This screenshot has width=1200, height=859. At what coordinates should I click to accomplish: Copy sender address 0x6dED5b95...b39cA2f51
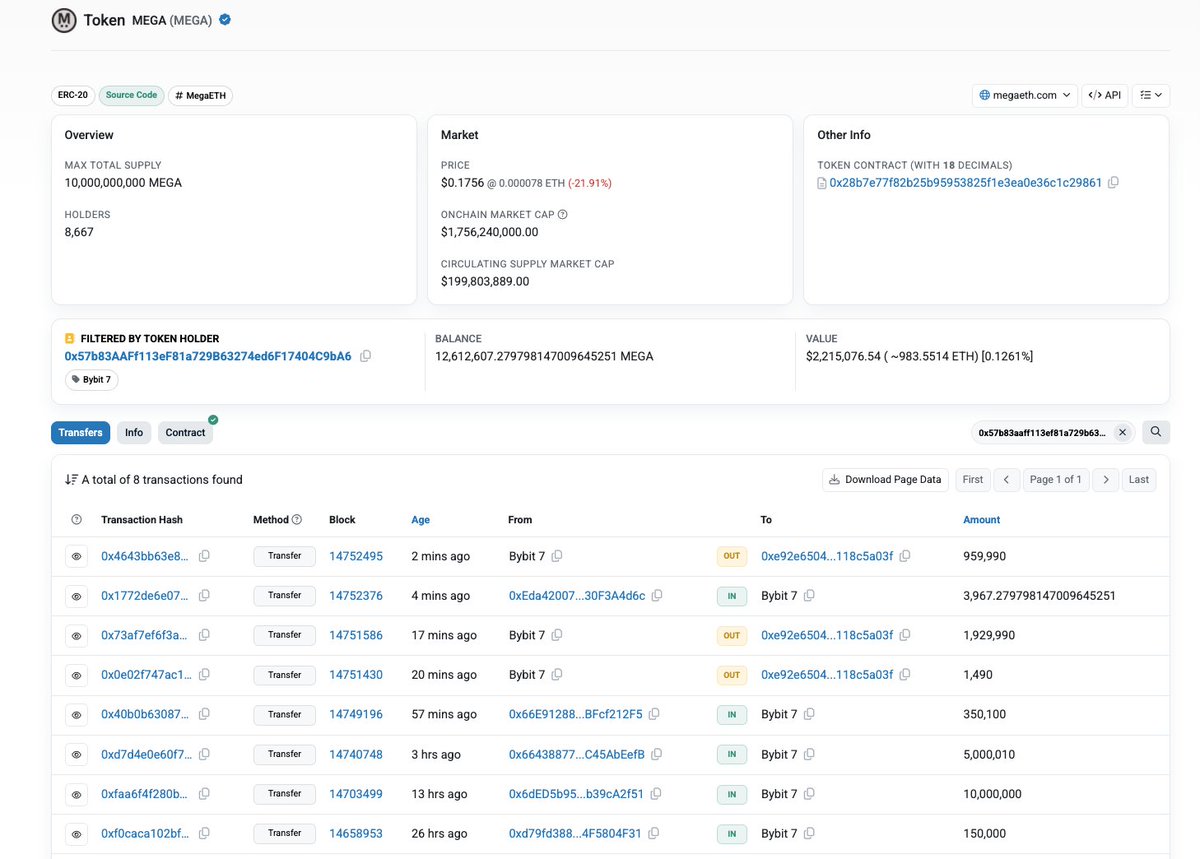(x=655, y=794)
